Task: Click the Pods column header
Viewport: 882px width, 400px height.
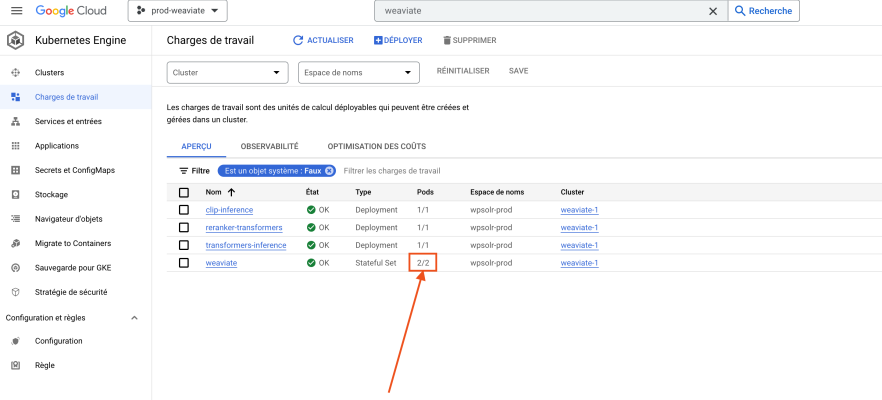Action: pos(425,192)
